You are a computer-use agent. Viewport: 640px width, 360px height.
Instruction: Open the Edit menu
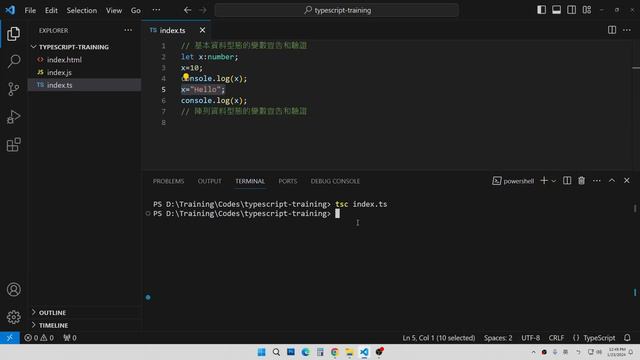click(51, 10)
